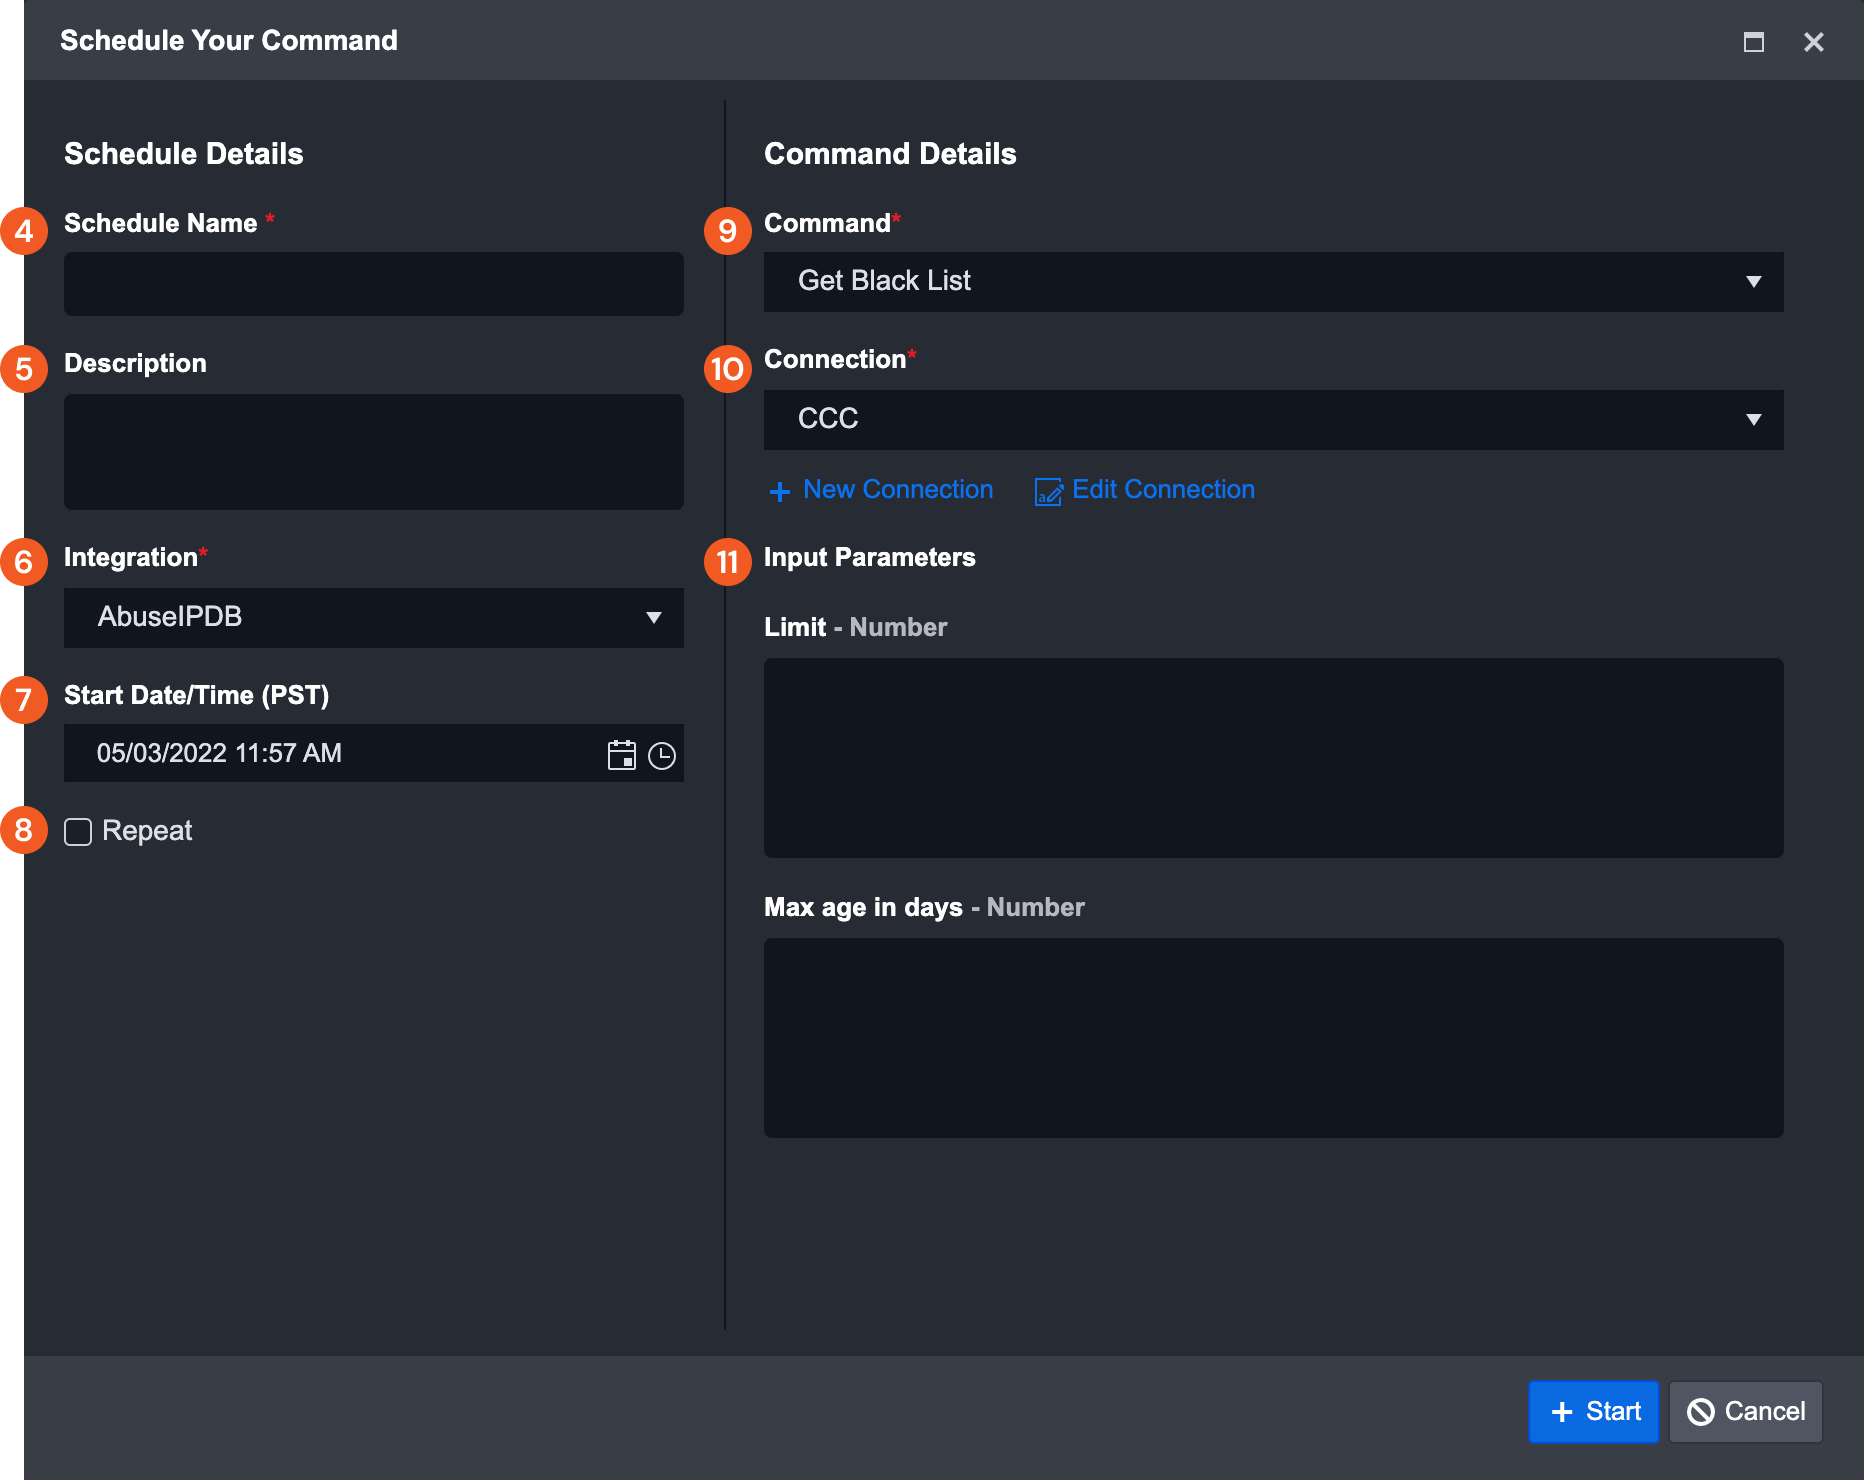Click inside the Description text area
1864x1480 pixels.
(x=373, y=452)
